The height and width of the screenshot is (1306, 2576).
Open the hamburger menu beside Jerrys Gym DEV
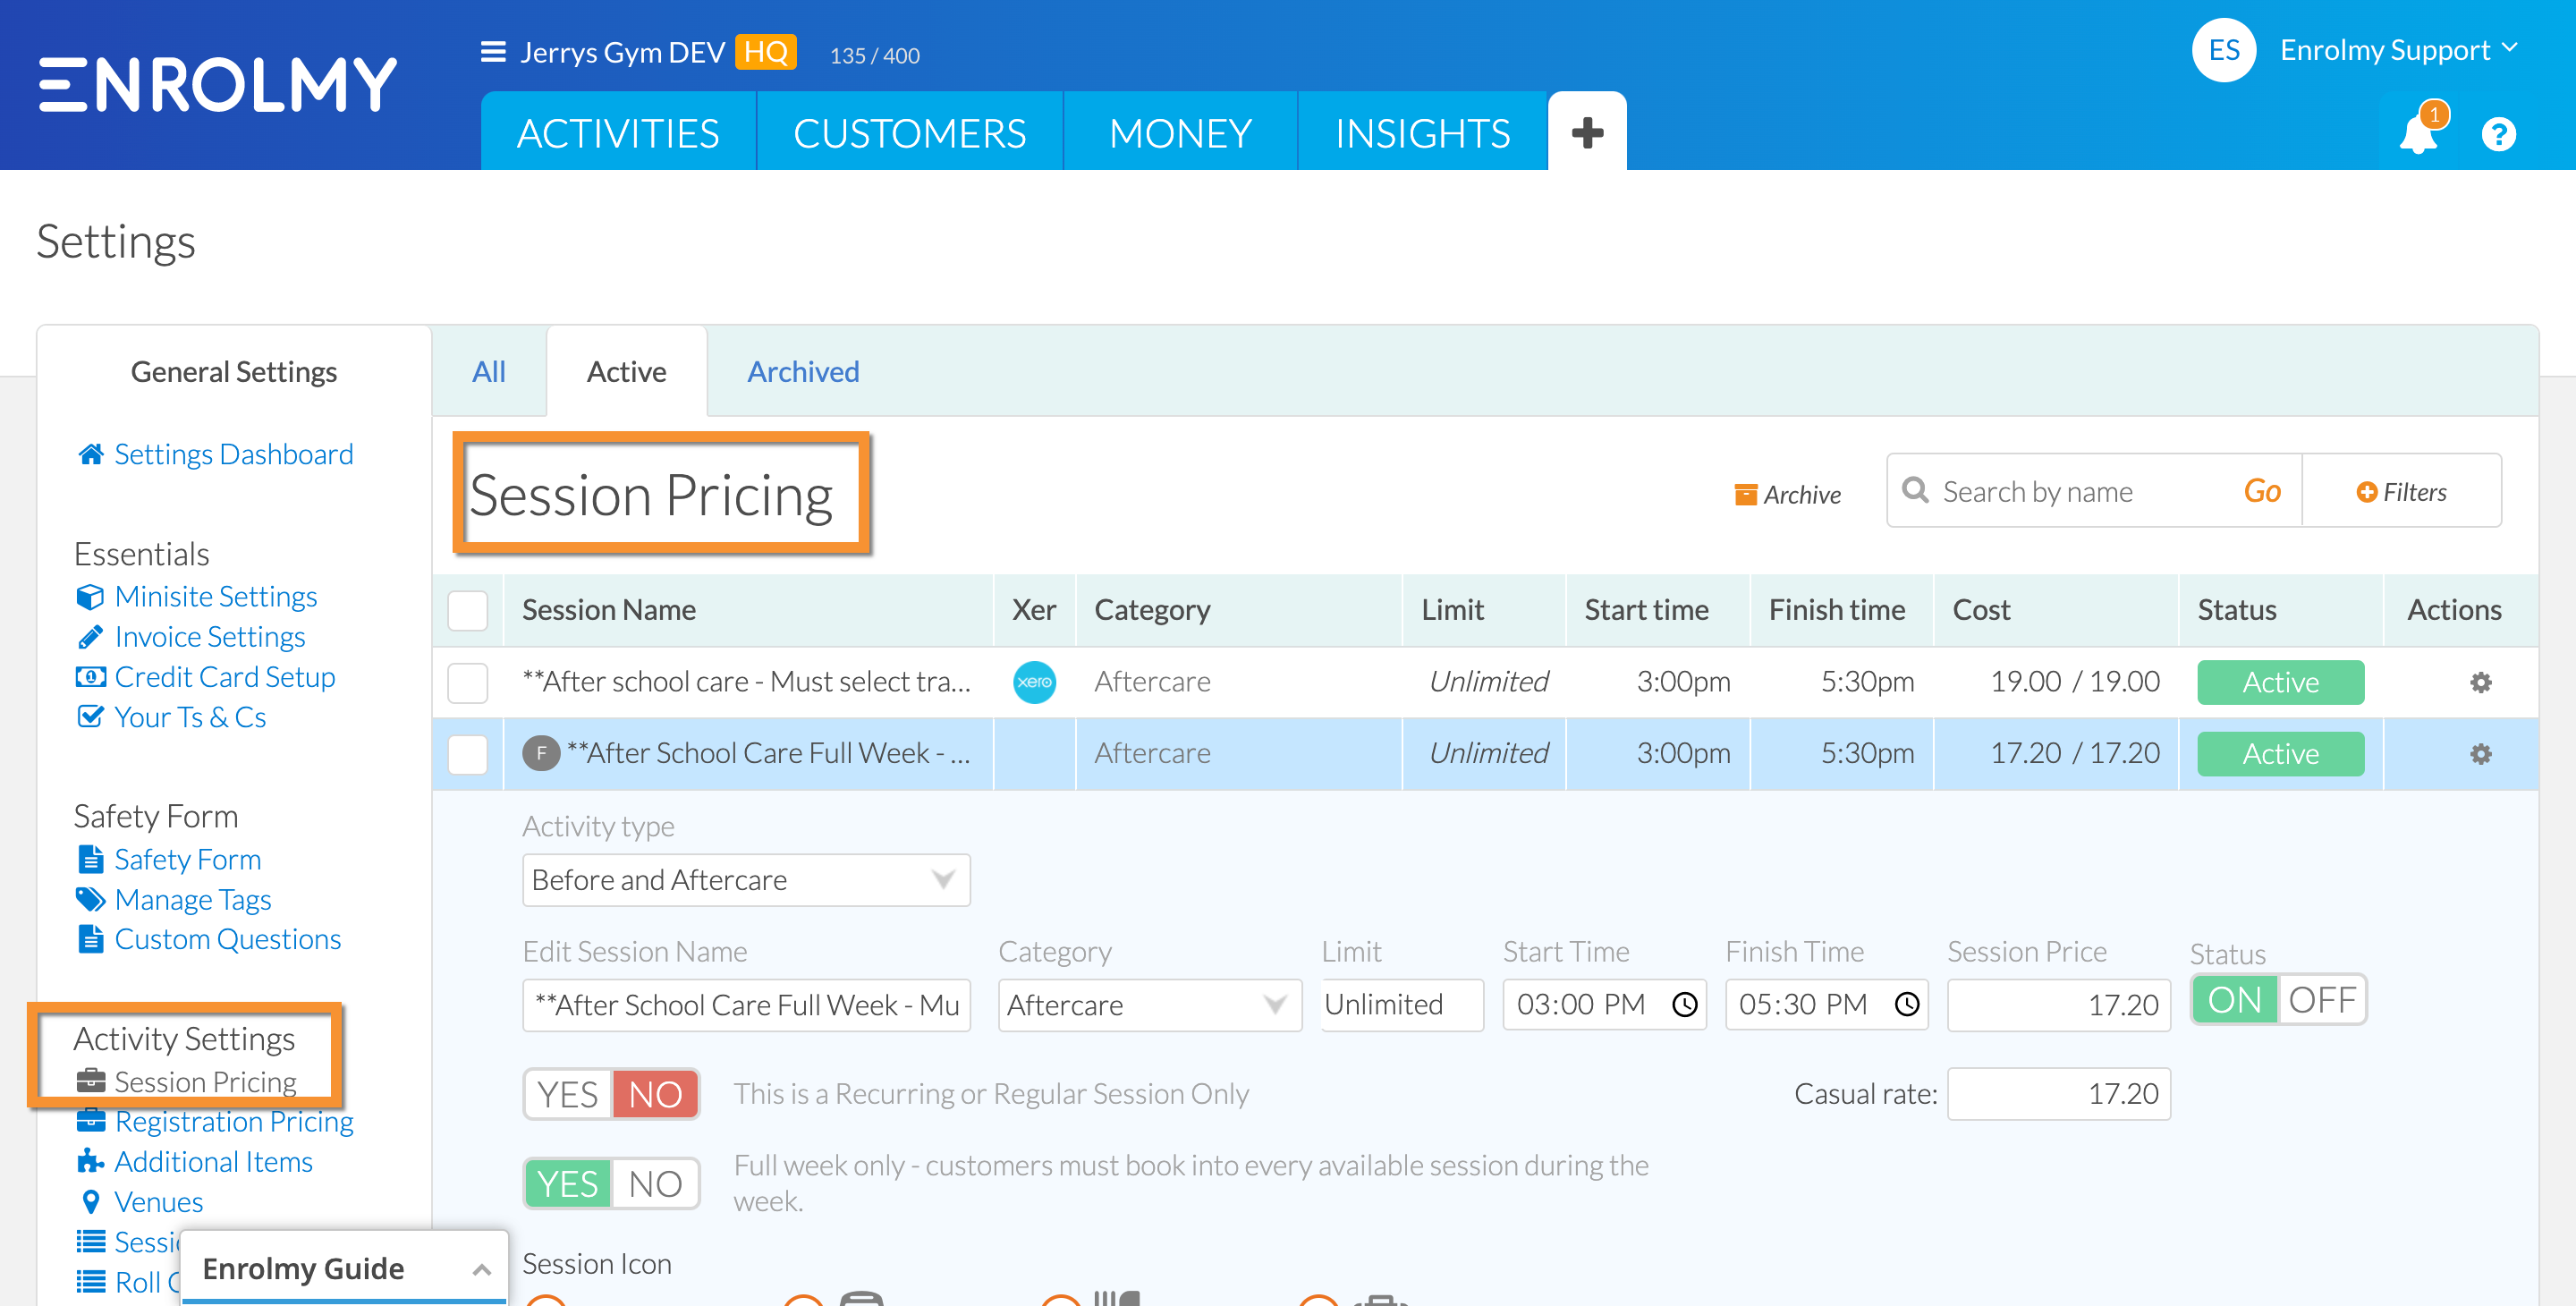click(x=492, y=52)
